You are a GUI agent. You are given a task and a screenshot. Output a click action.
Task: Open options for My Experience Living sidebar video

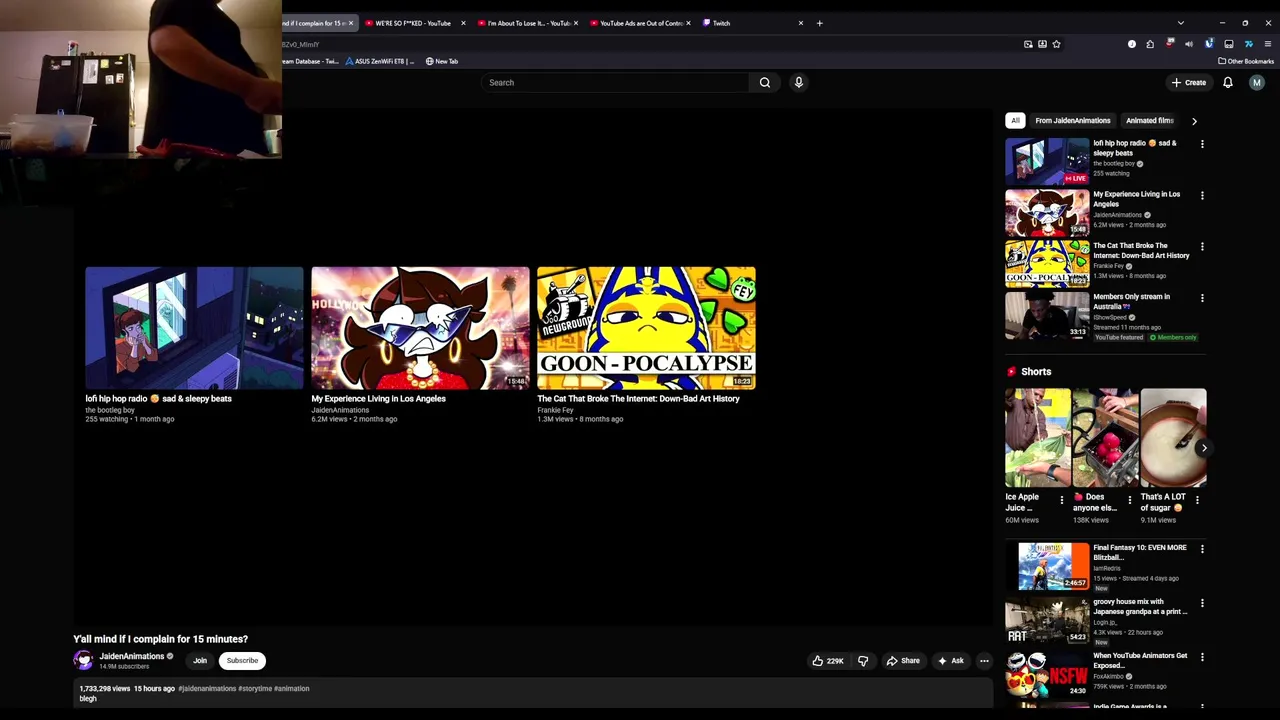(1202, 195)
